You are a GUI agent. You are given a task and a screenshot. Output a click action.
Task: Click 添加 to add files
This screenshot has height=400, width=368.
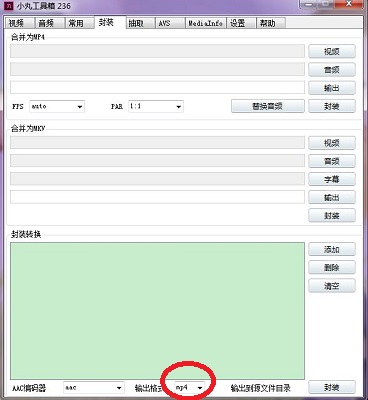click(x=332, y=249)
